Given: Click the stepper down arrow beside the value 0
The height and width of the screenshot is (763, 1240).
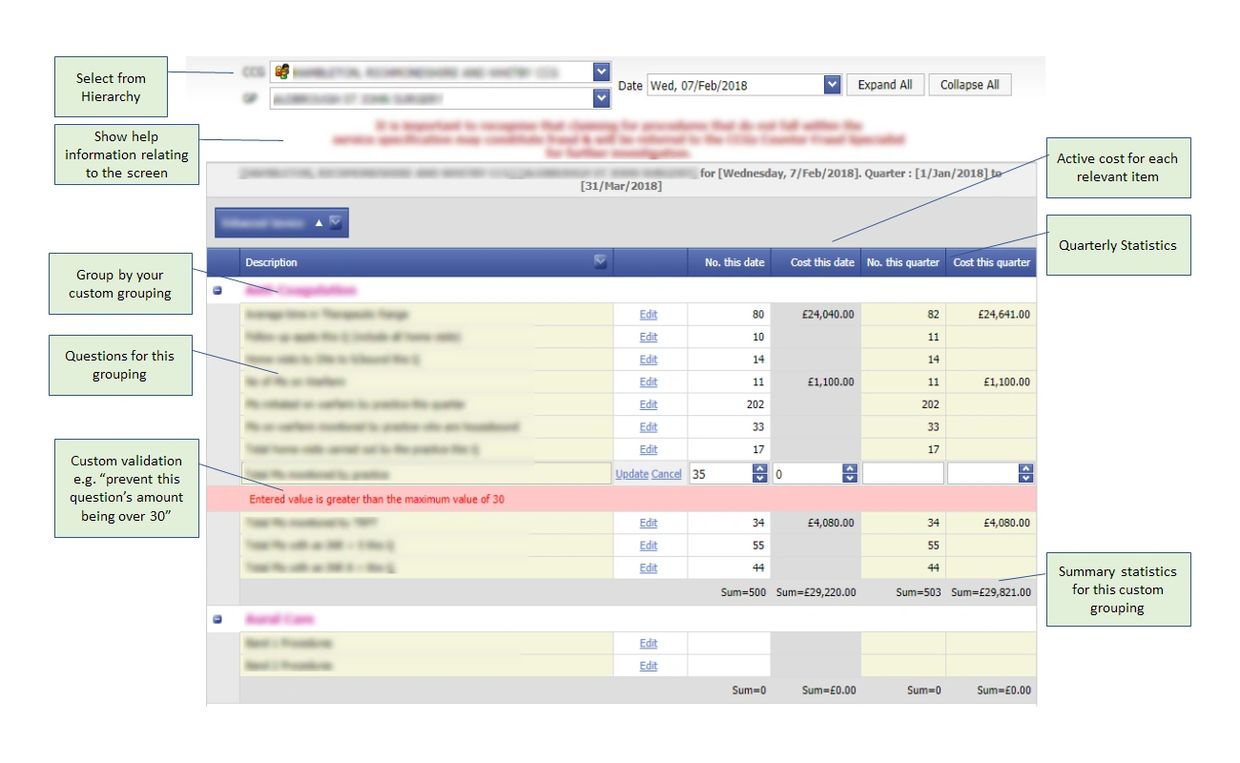Looking at the screenshot, I should pyautogui.click(x=851, y=478).
